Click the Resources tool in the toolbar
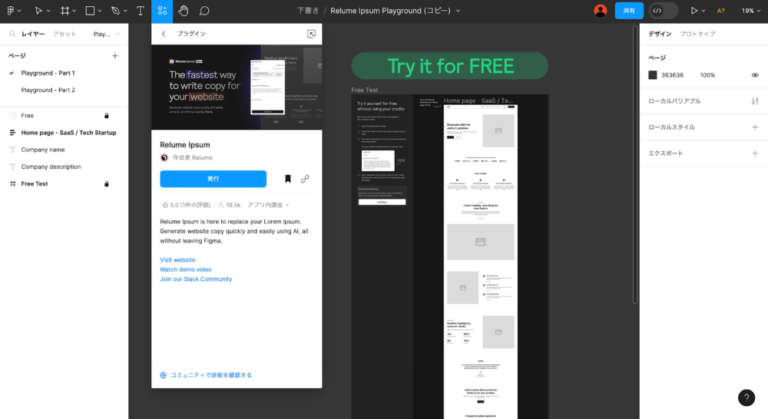The height and width of the screenshot is (419, 768). click(x=163, y=10)
